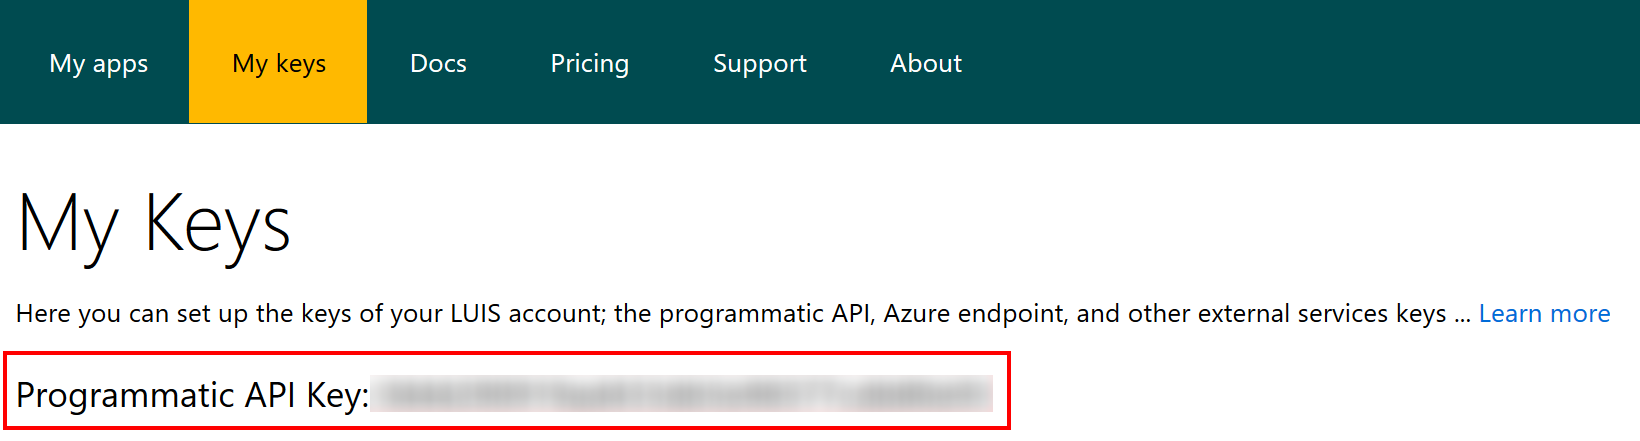Click the words Azure endpoint in description

976,314
